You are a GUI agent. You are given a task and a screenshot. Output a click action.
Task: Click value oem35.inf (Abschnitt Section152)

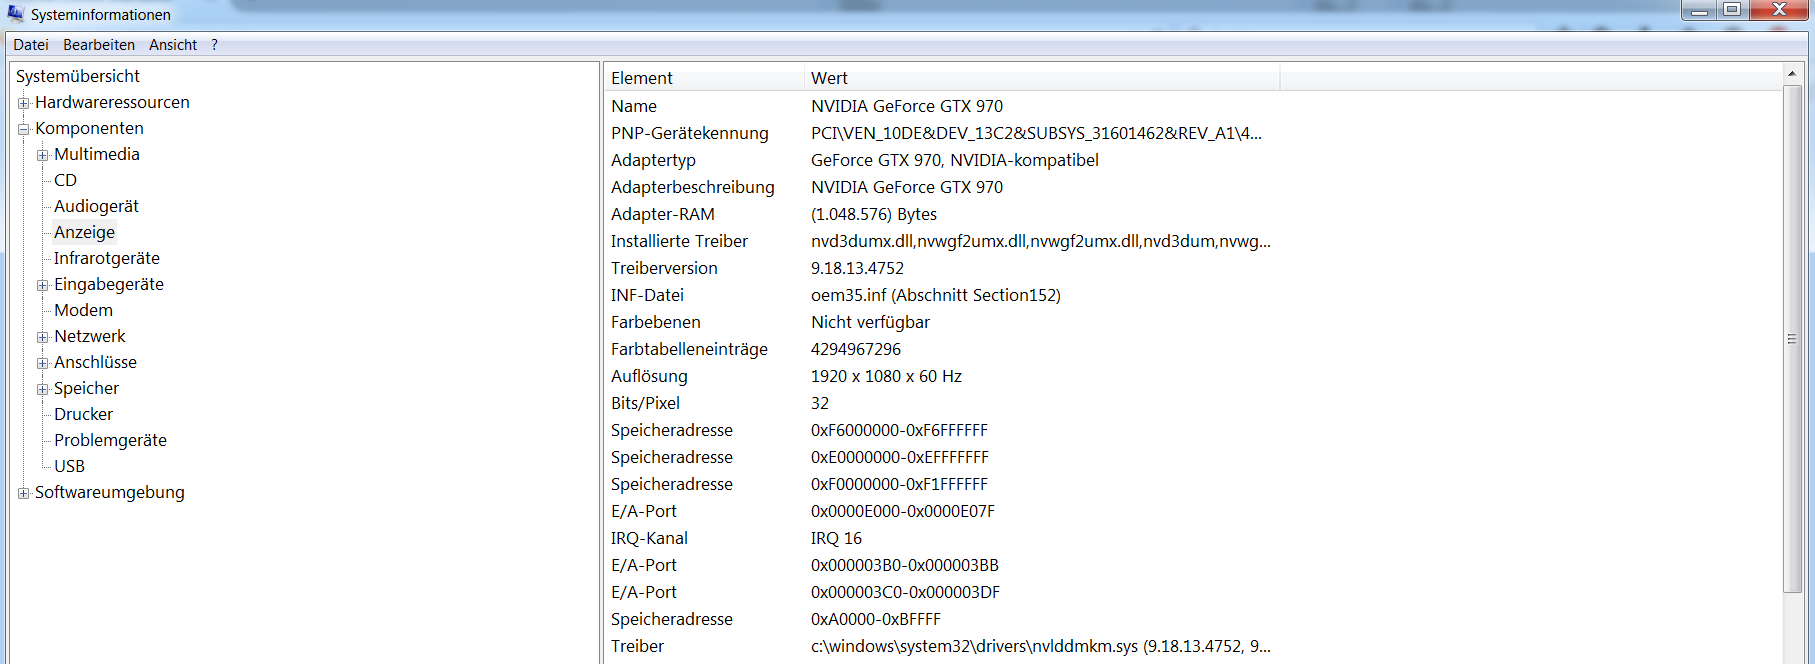pyautogui.click(x=935, y=295)
